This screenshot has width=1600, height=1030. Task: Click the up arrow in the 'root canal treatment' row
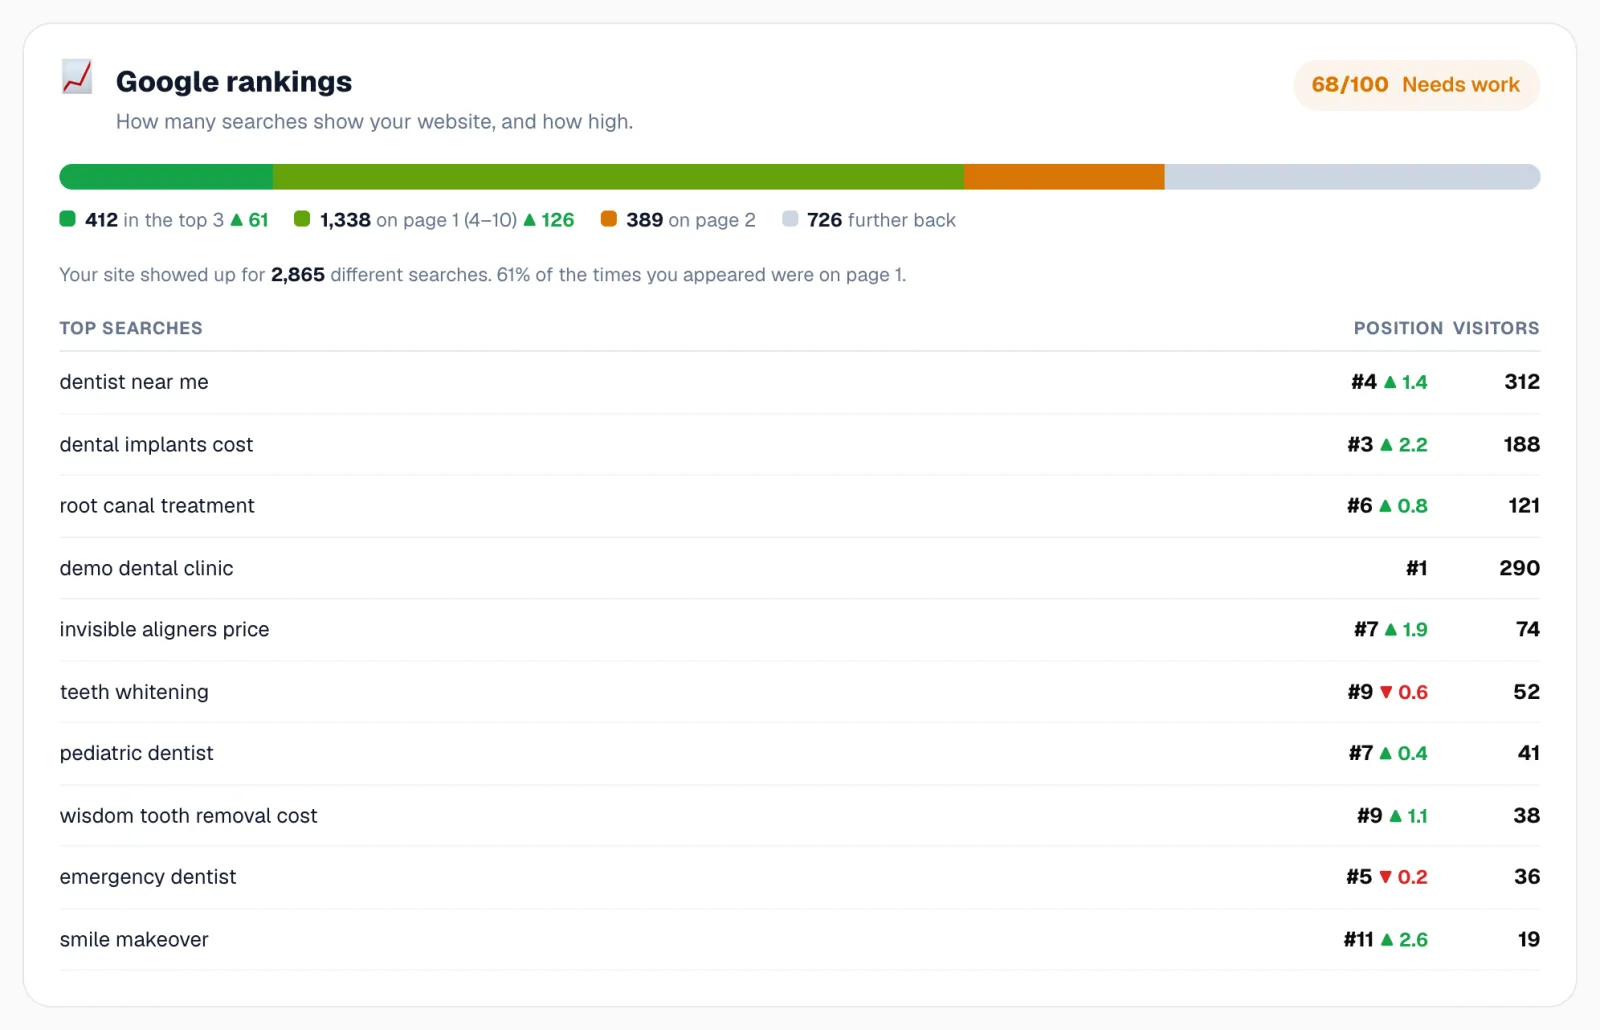1385,506
